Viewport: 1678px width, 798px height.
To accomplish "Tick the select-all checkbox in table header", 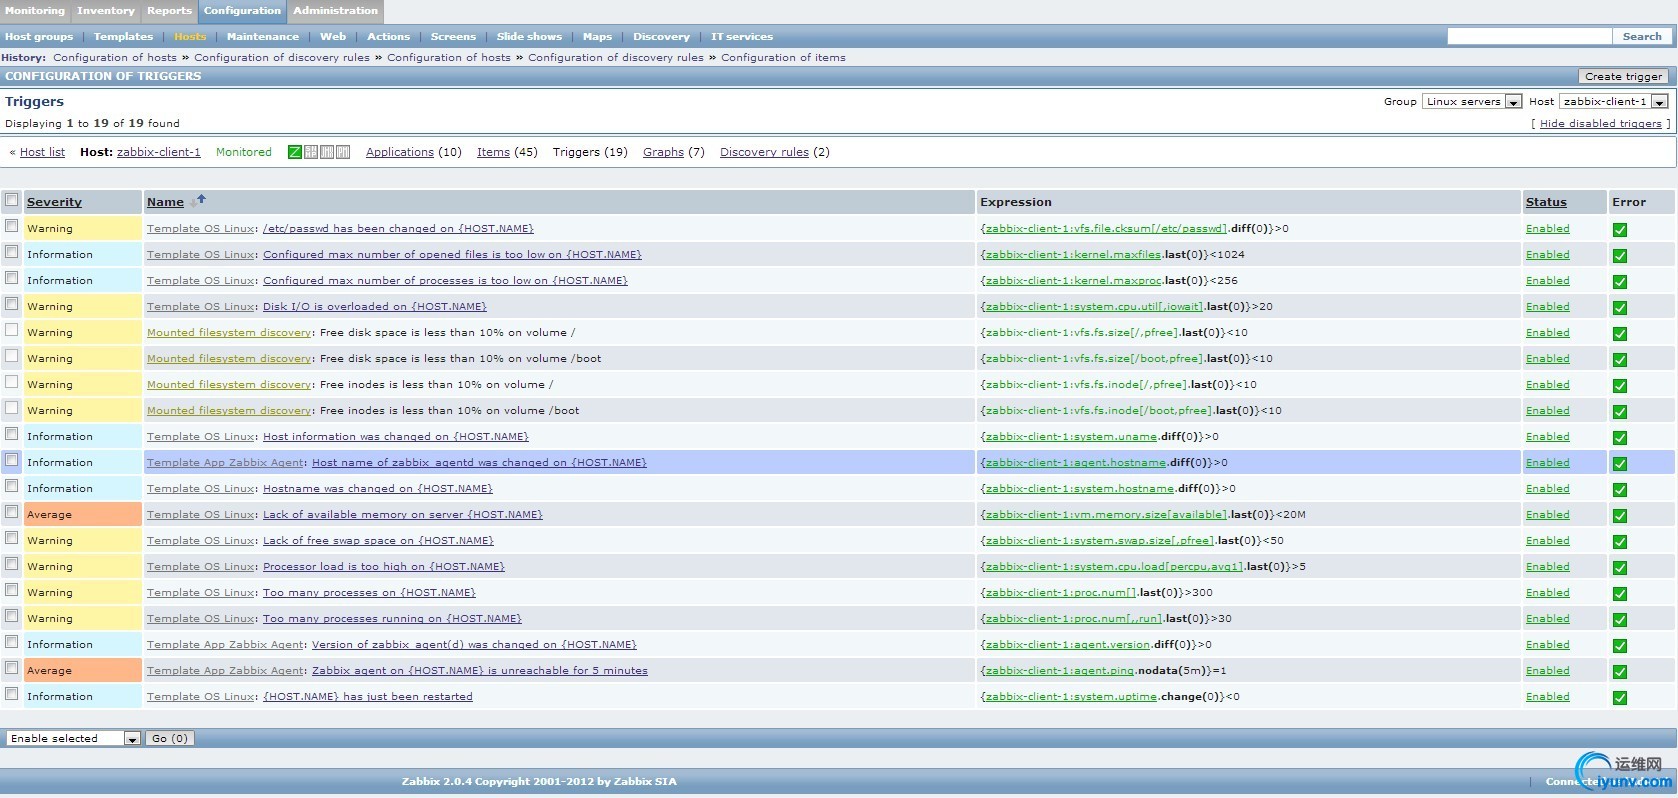I will tap(12, 200).
